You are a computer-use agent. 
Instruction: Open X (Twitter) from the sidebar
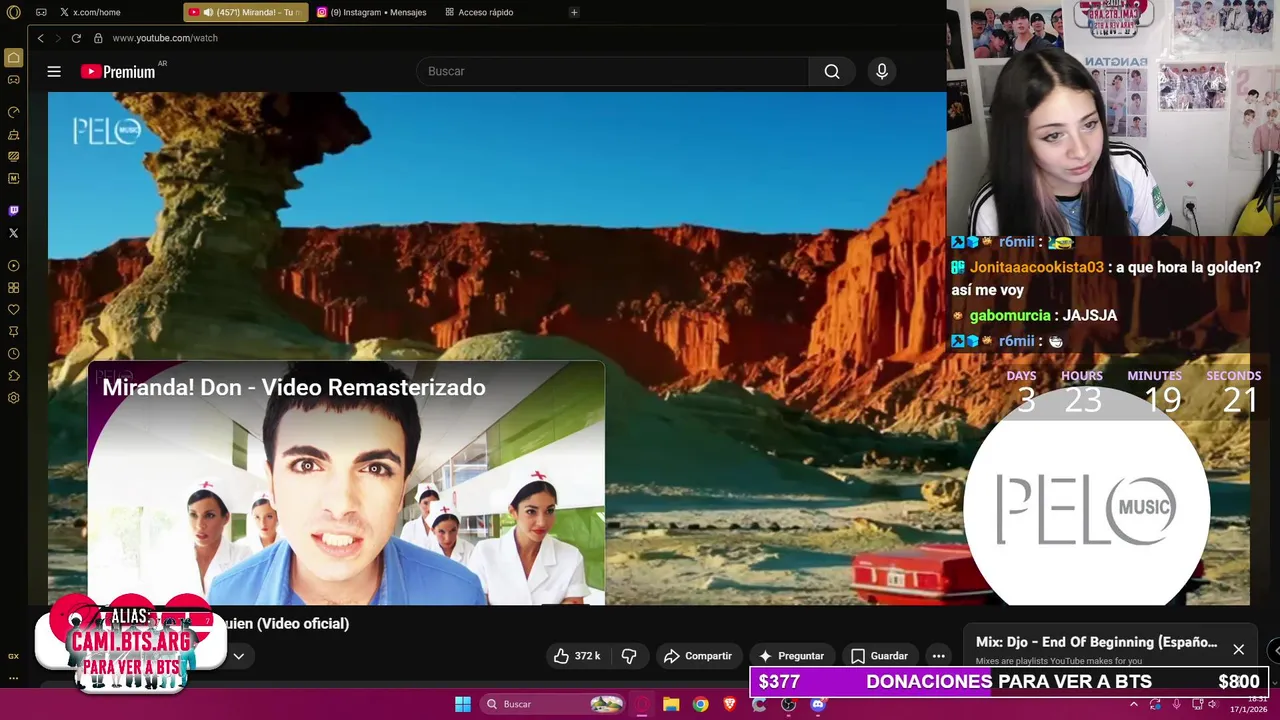13,233
